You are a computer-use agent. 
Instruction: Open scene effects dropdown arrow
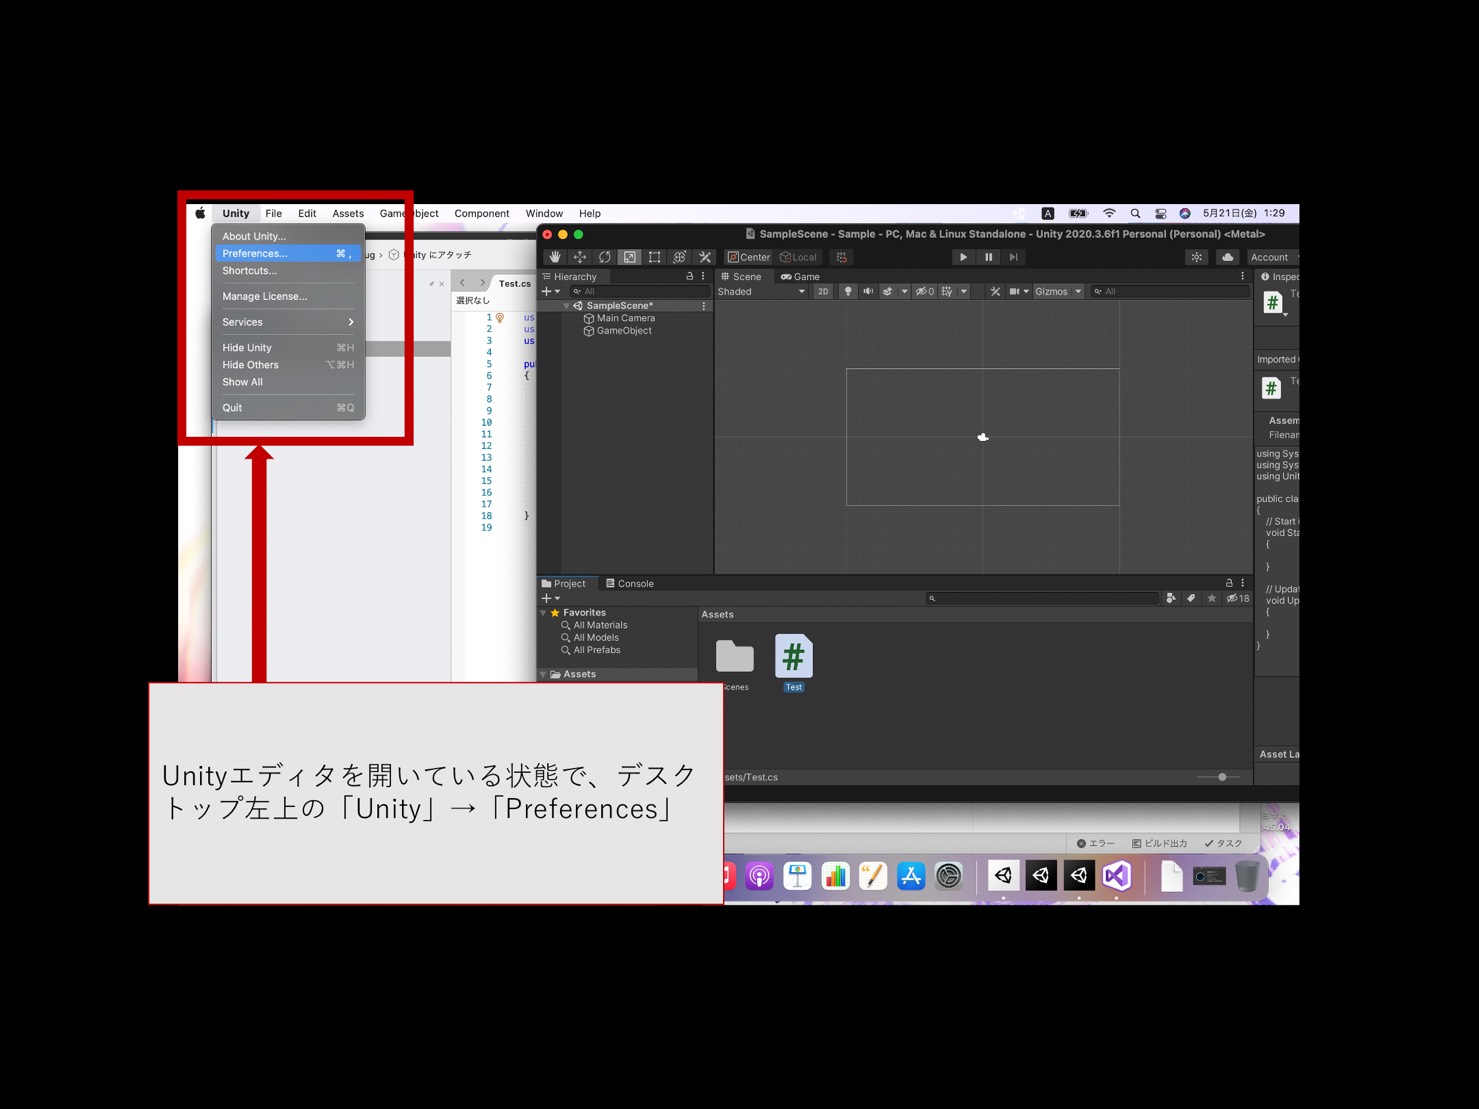point(904,292)
